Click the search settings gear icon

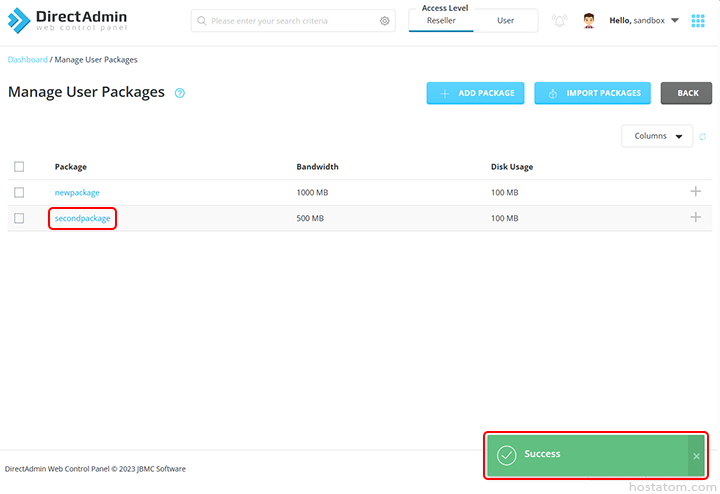pos(385,21)
